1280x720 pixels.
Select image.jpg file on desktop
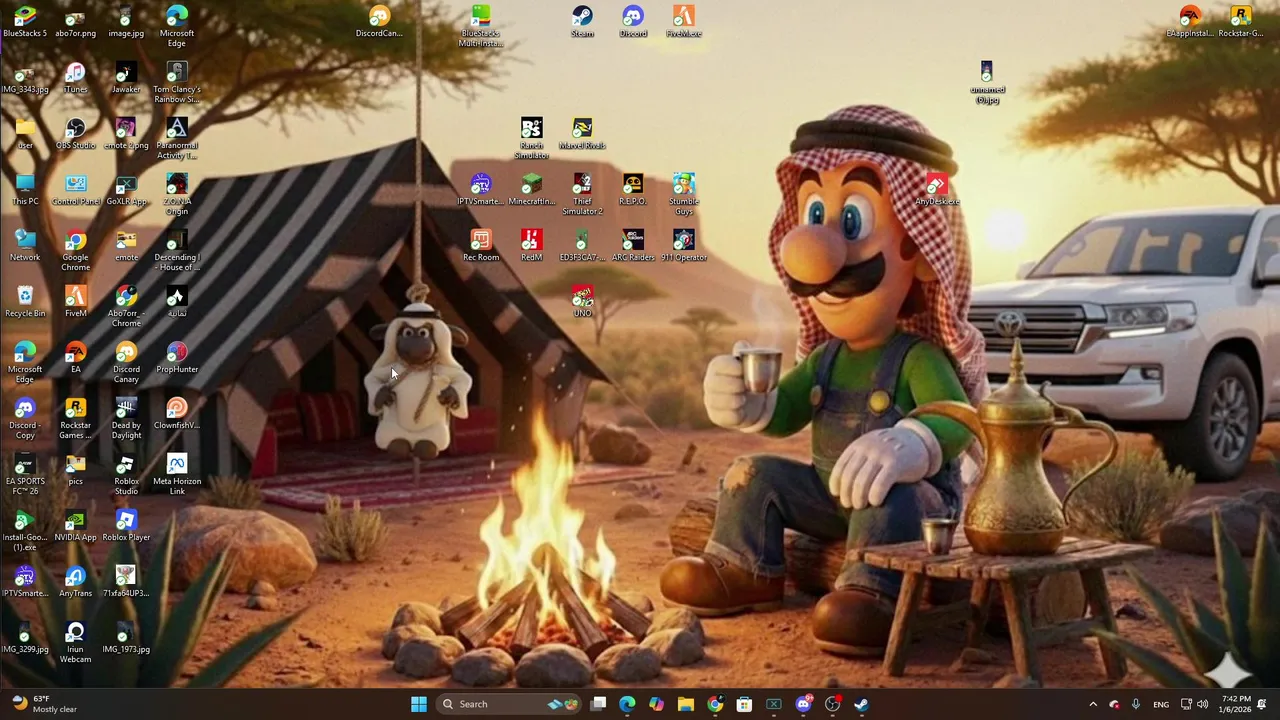point(126,22)
